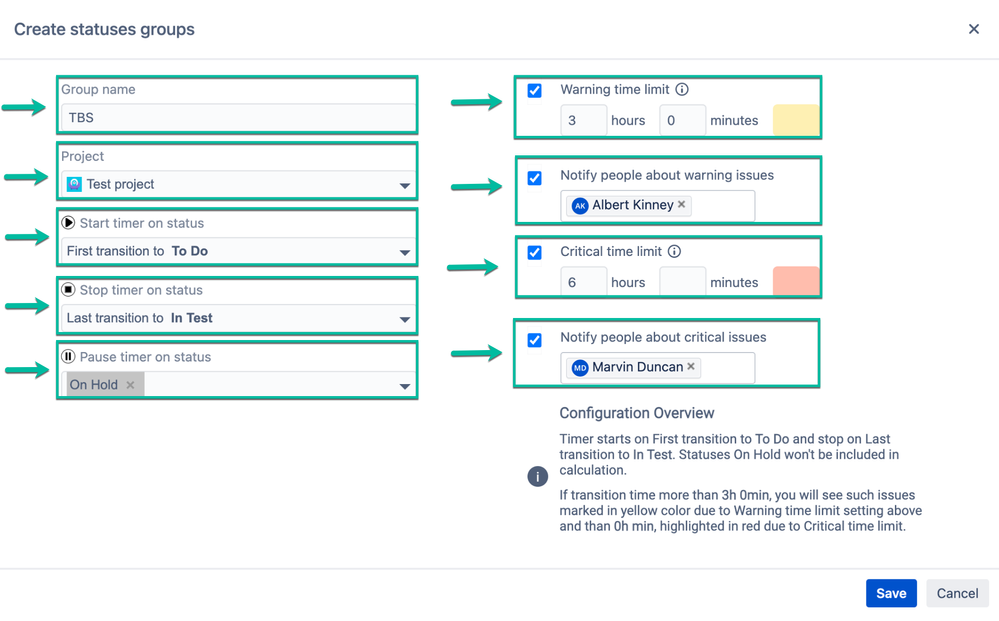Click the Group name input field
This screenshot has width=999, height=621.
click(236, 117)
